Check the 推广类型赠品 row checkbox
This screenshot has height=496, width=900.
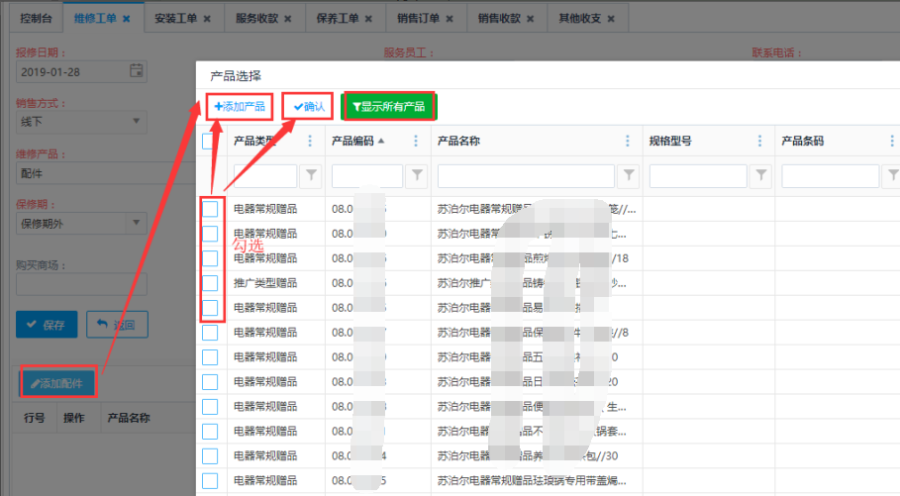click(x=210, y=283)
